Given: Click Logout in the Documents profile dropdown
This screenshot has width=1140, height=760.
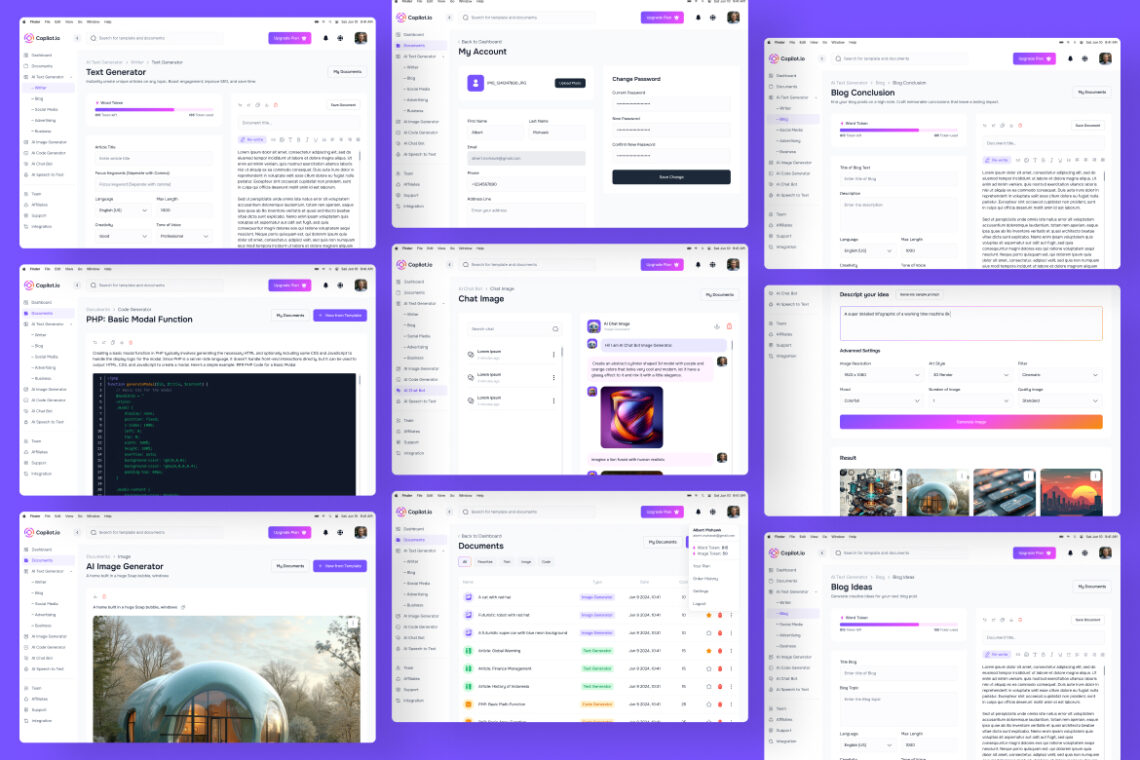Looking at the screenshot, I should coord(699,604).
